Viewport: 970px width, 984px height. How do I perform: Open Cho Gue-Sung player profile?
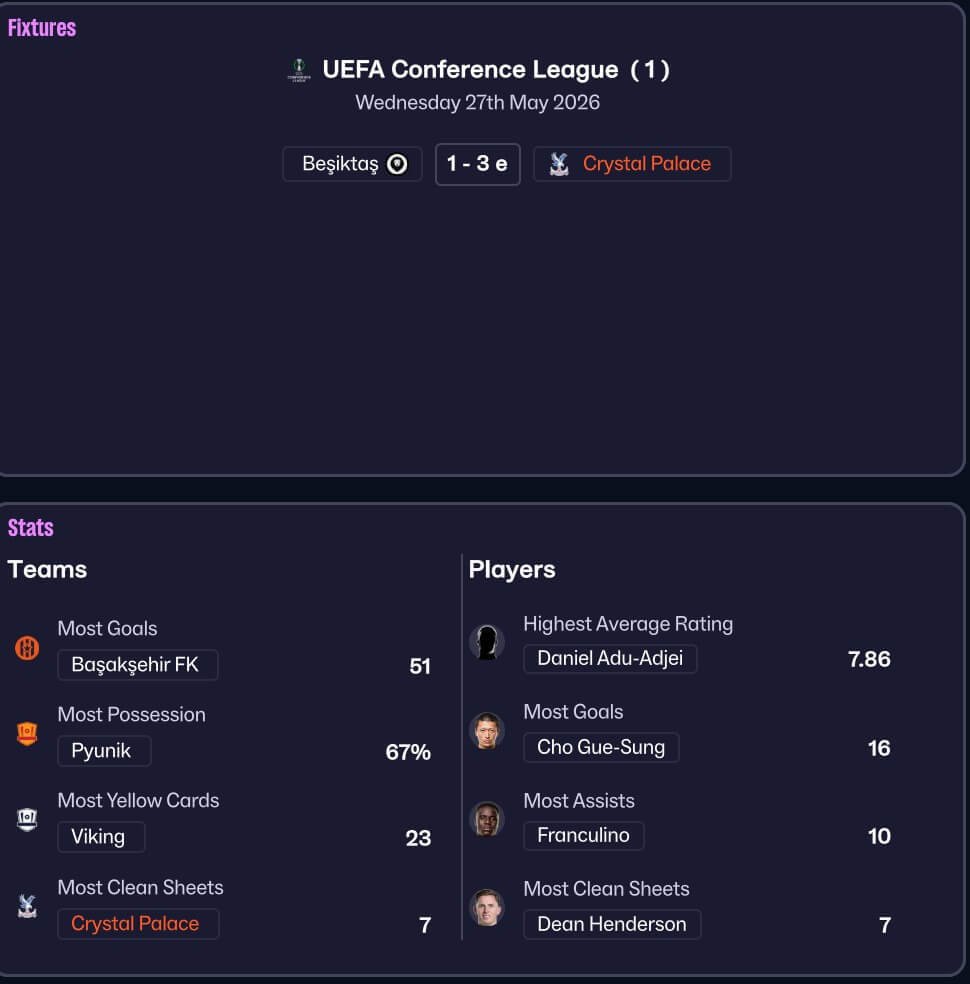(x=601, y=747)
